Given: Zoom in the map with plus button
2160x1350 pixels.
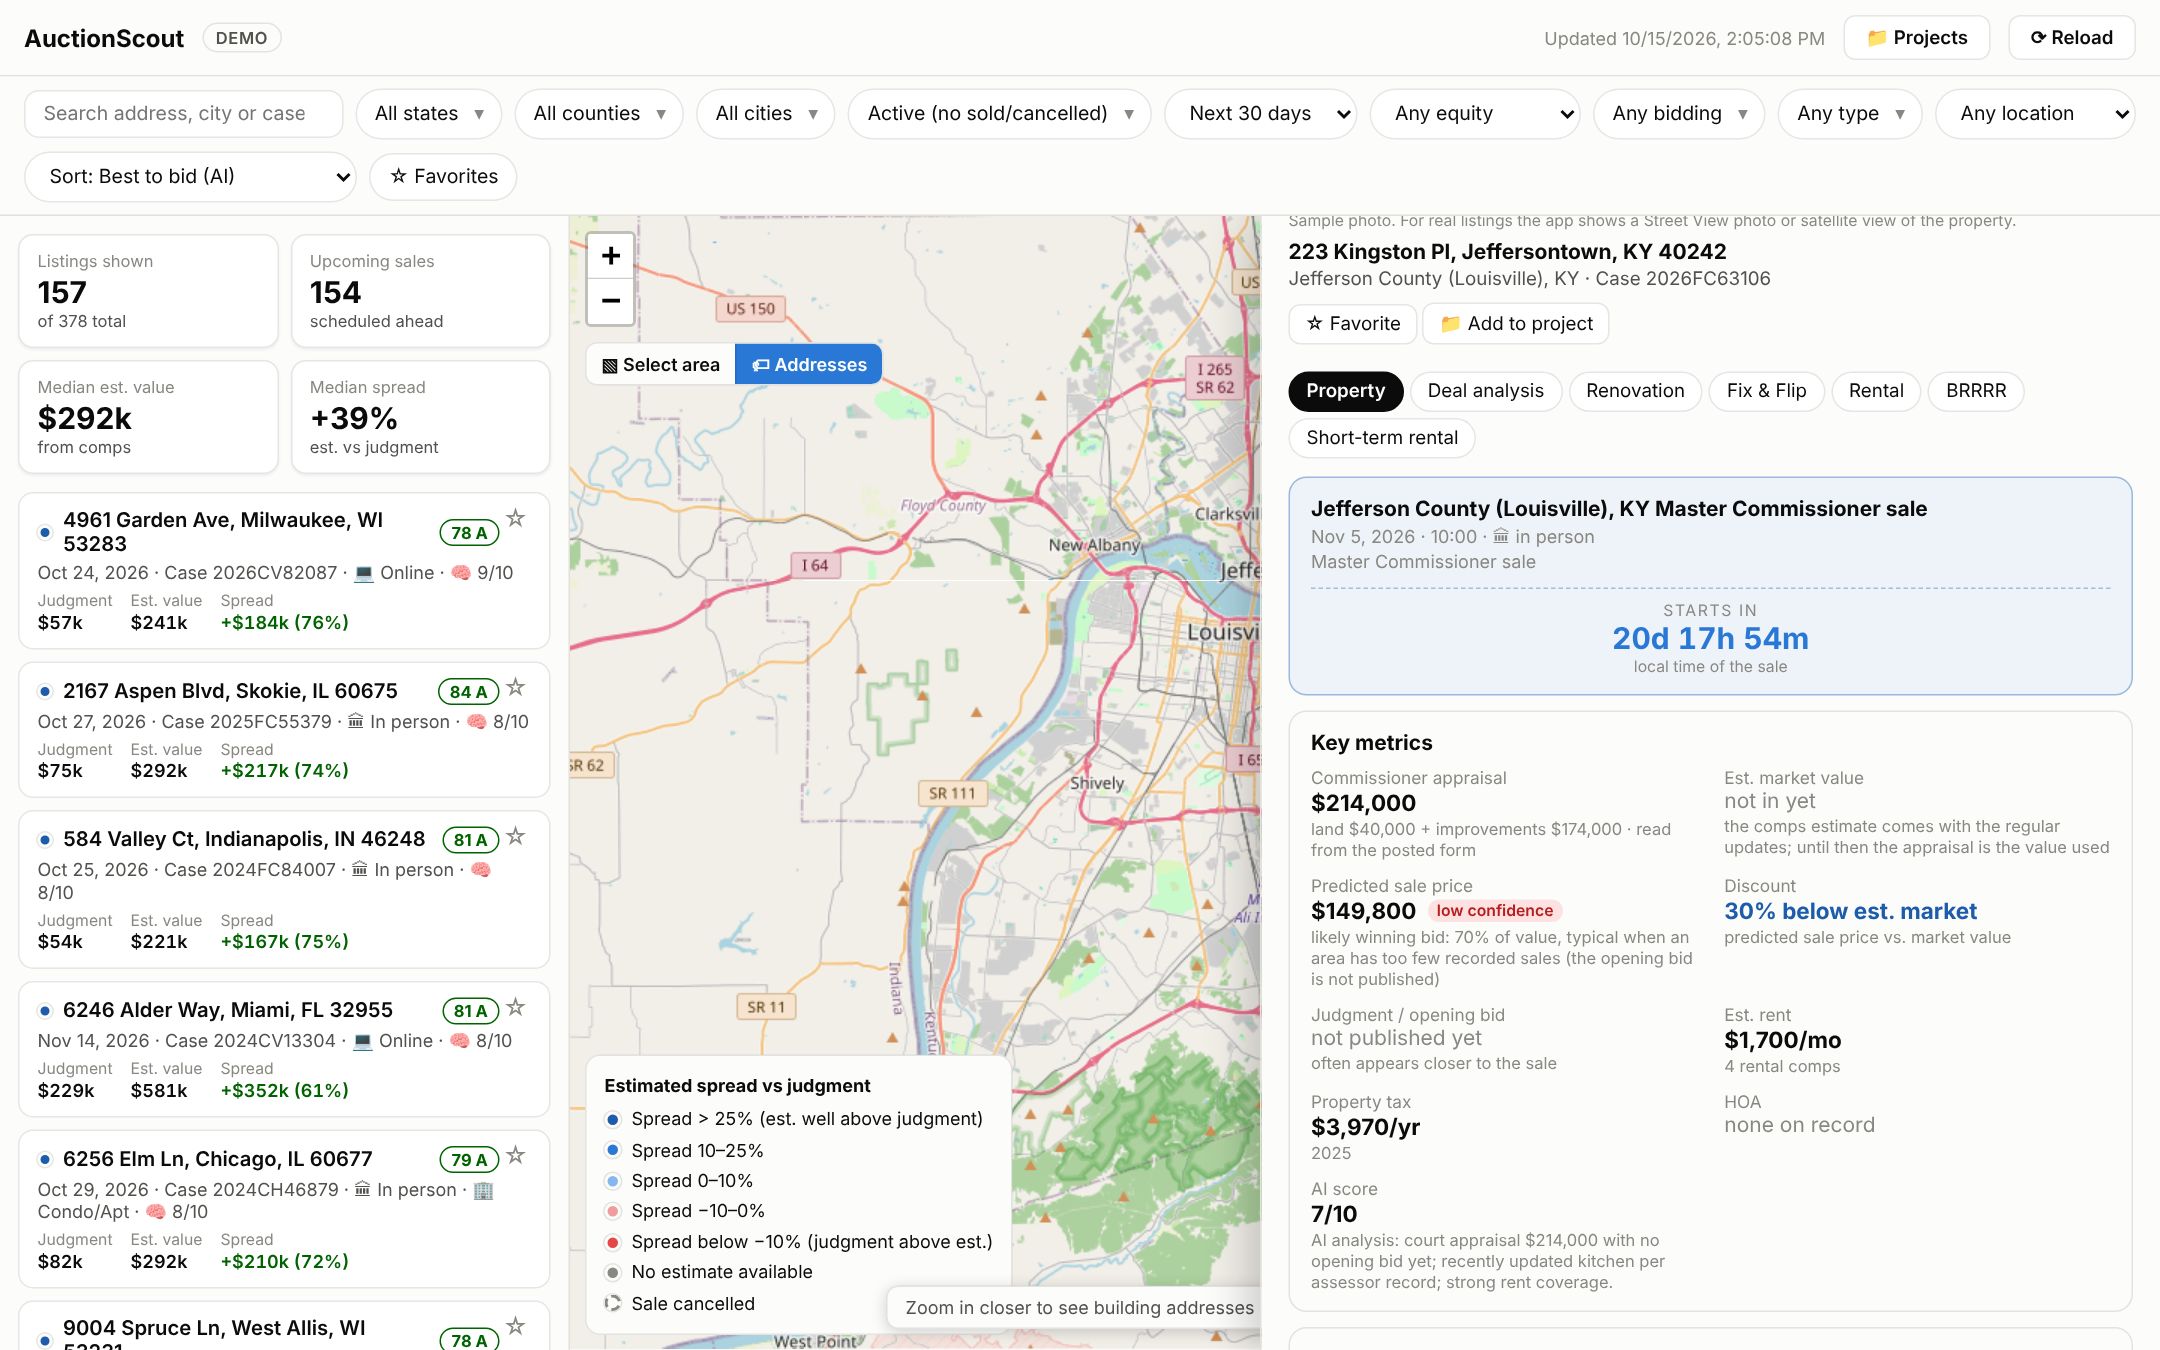Looking at the screenshot, I should 611,256.
